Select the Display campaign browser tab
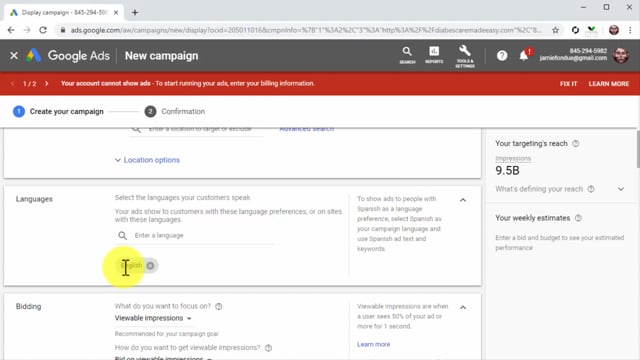The height and width of the screenshot is (360, 640). [64, 13]
